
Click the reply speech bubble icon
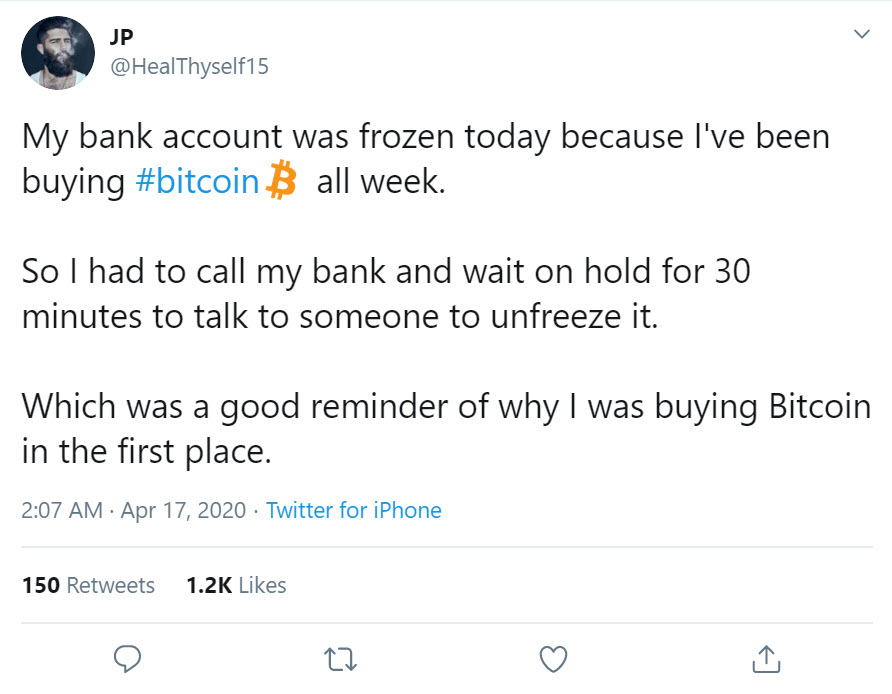coord(128,659)
